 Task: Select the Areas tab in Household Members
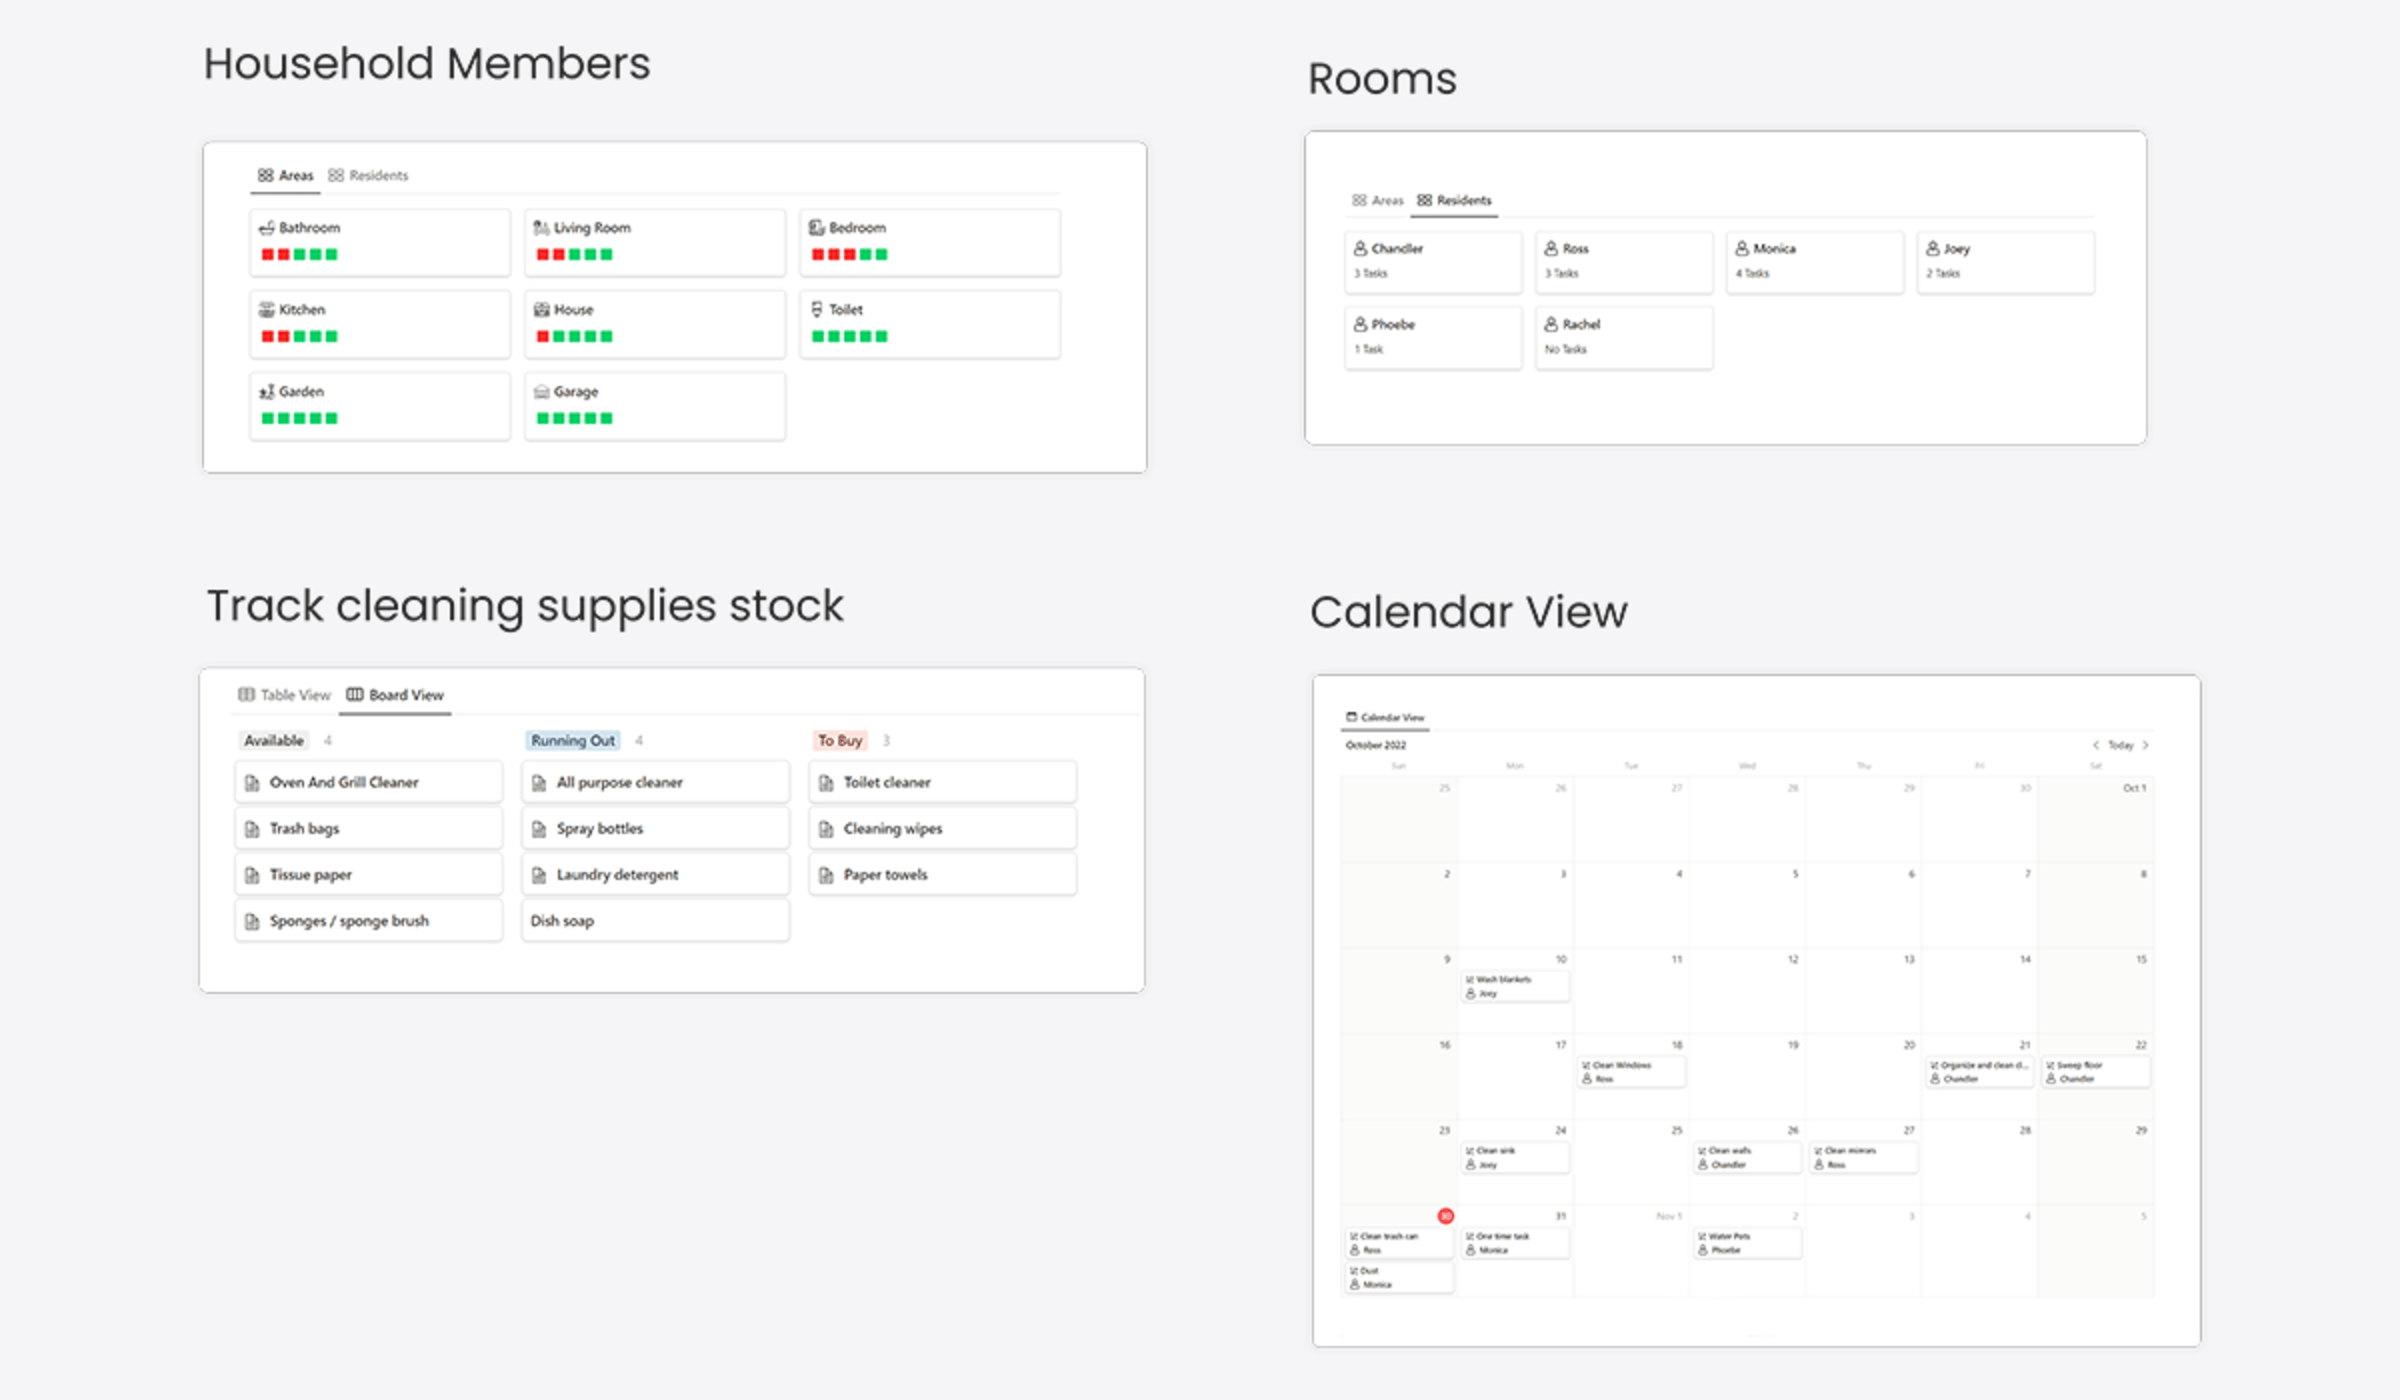tap(285, 174)
